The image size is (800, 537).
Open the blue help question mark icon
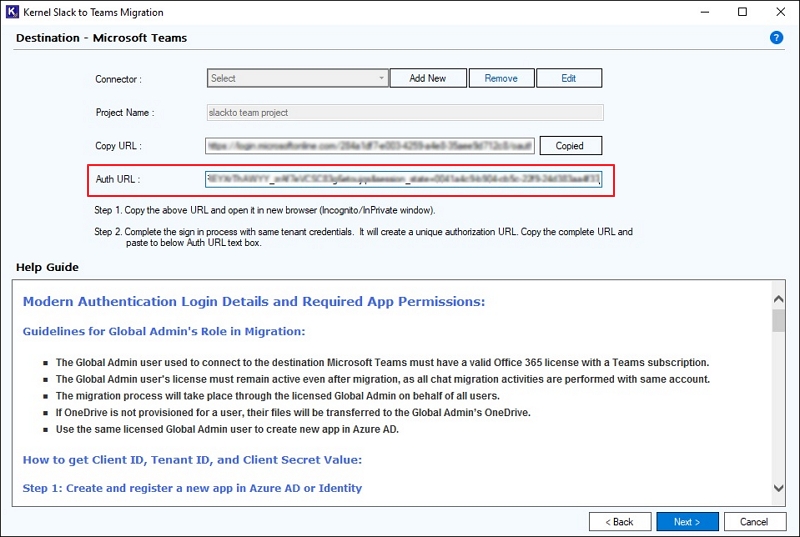point(776,38)
